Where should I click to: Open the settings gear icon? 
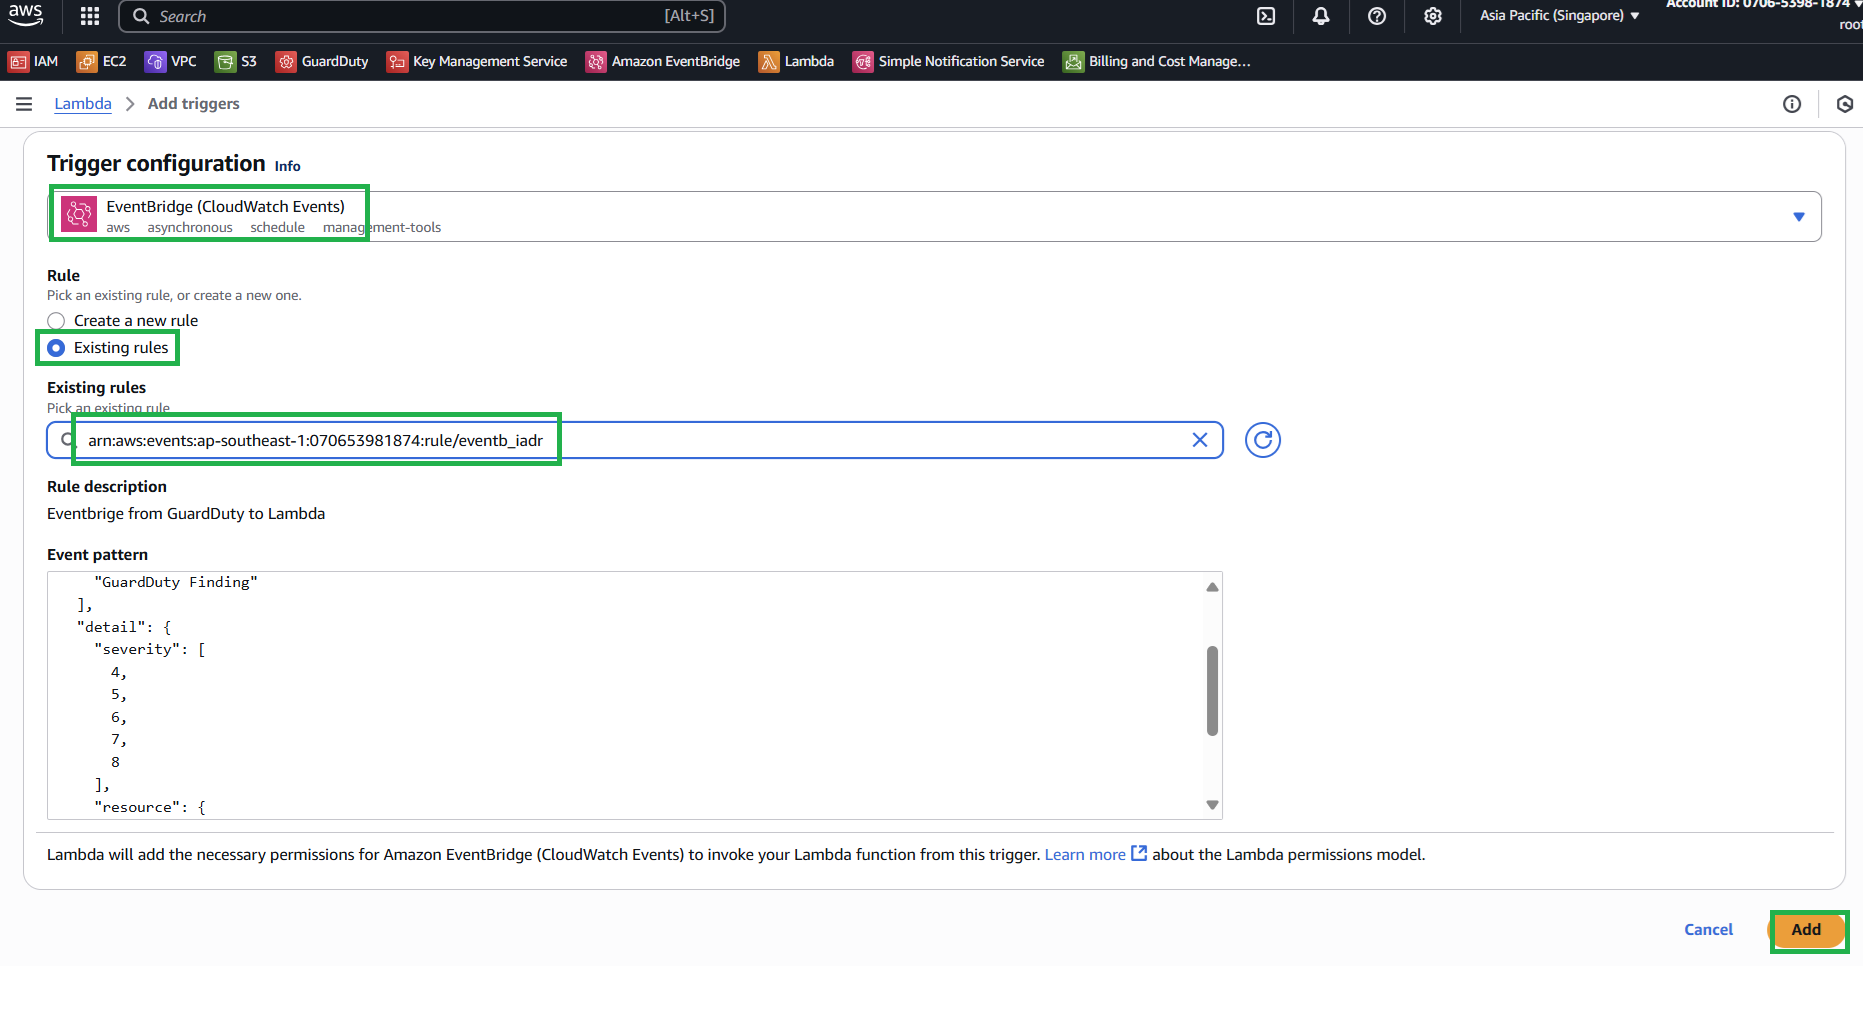[x=1433, y=16]
